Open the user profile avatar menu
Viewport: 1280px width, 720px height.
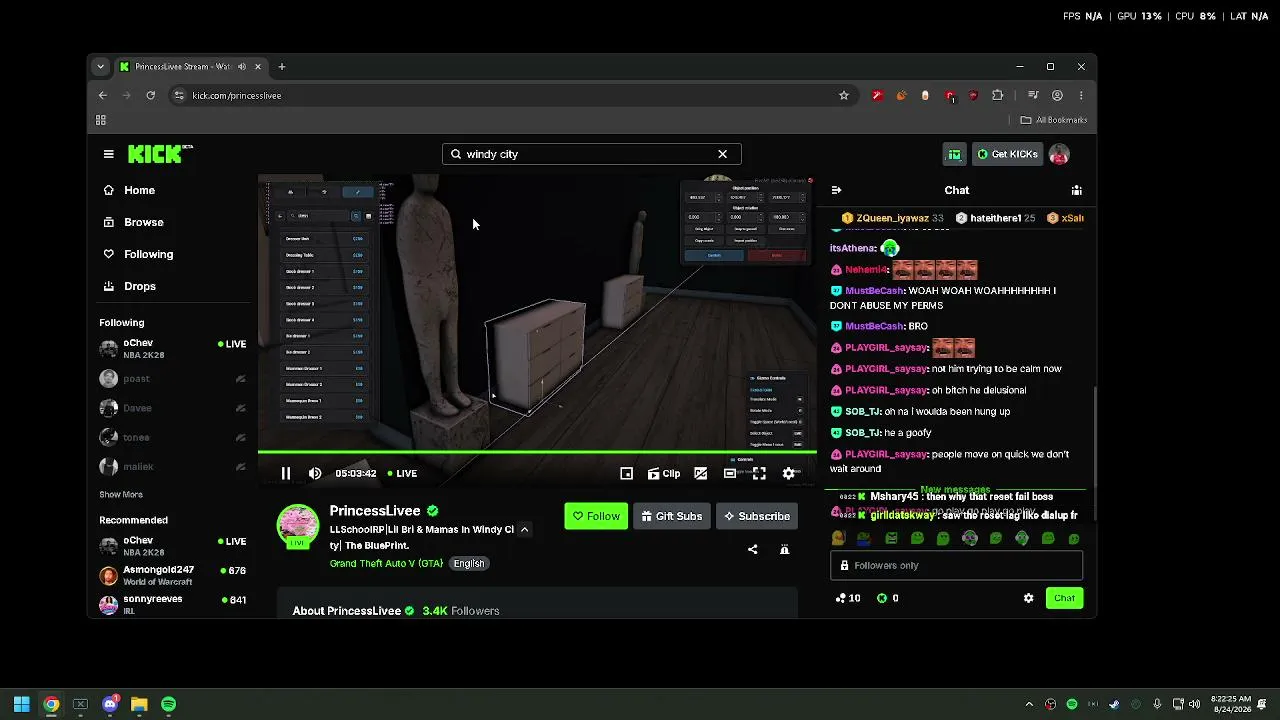(x=1059, y=154)
